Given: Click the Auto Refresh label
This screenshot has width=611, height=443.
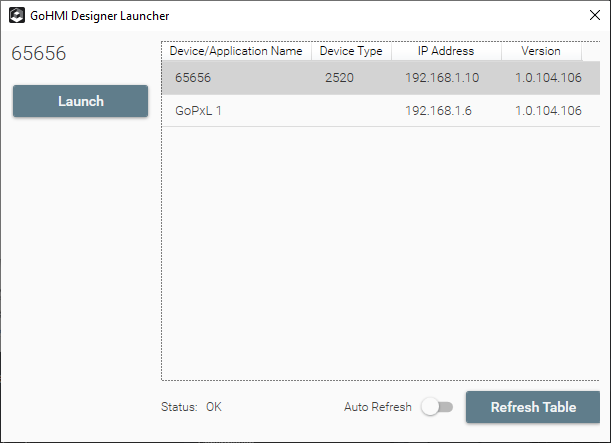Looking at the screenshot, I should (x=378, y=407).
